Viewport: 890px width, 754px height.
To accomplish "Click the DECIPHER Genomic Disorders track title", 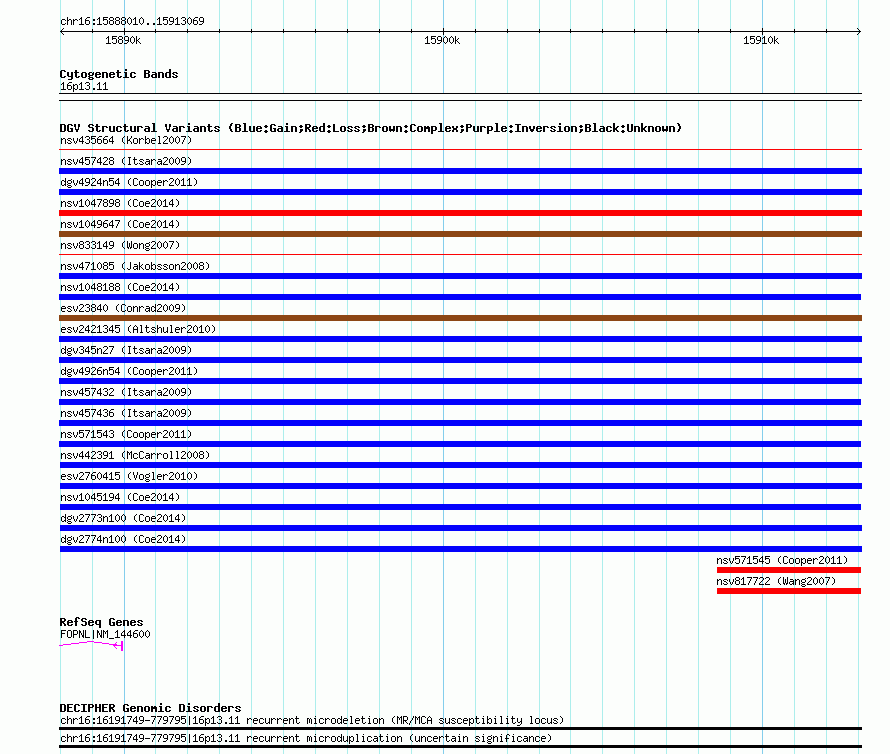I will pos(150,708).
